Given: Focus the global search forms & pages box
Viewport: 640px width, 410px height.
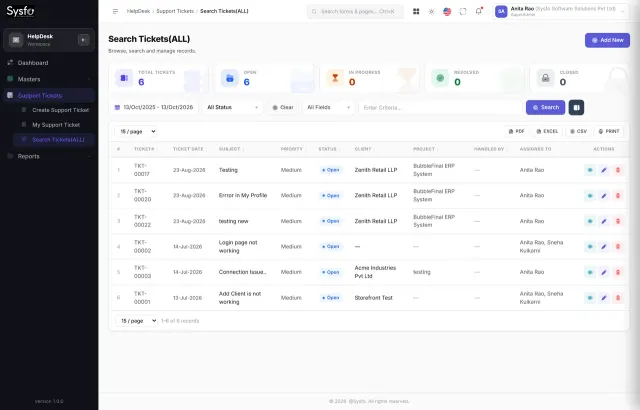Looking at the screenshot, I should coord(355,11).
